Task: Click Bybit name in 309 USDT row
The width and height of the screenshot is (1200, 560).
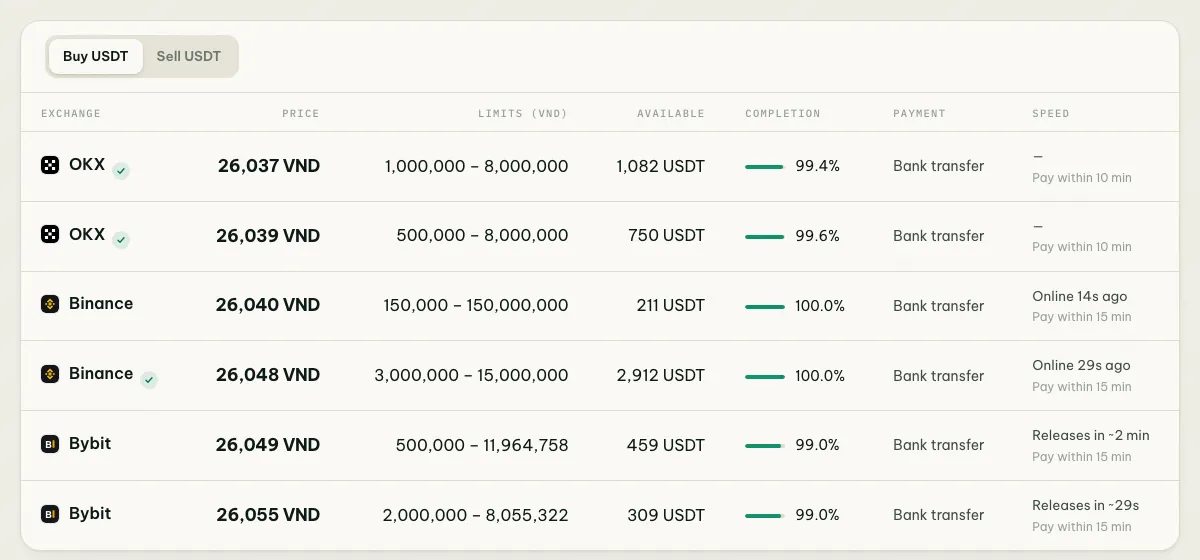Action: [x=90, y=513]
